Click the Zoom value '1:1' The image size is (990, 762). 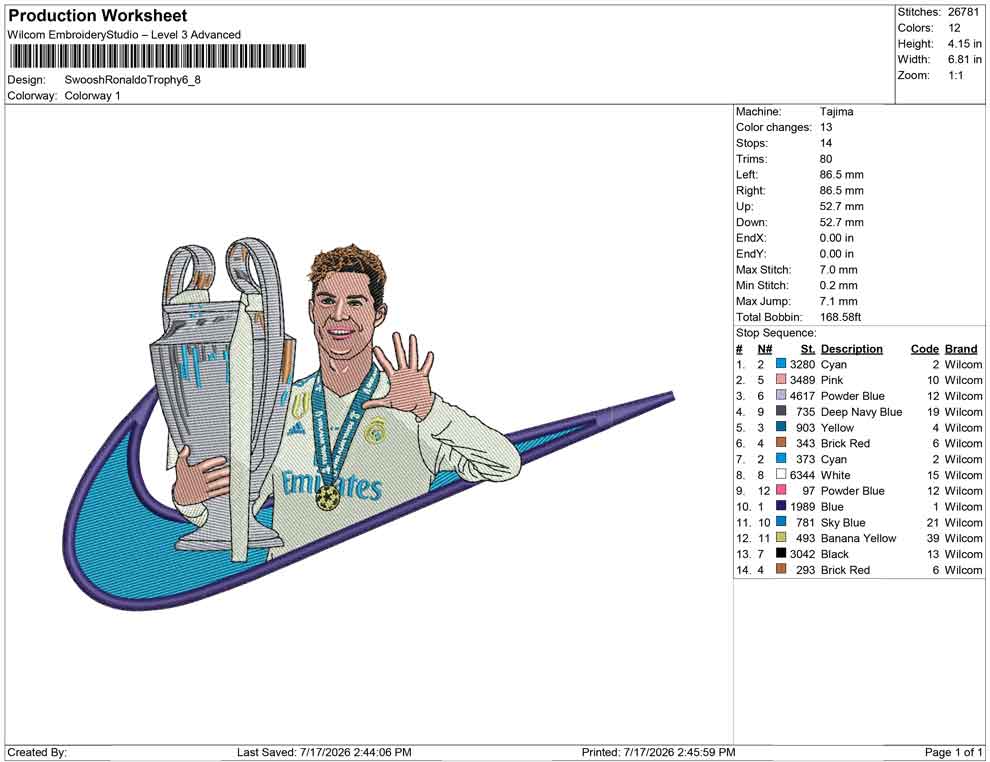[955, 75]
